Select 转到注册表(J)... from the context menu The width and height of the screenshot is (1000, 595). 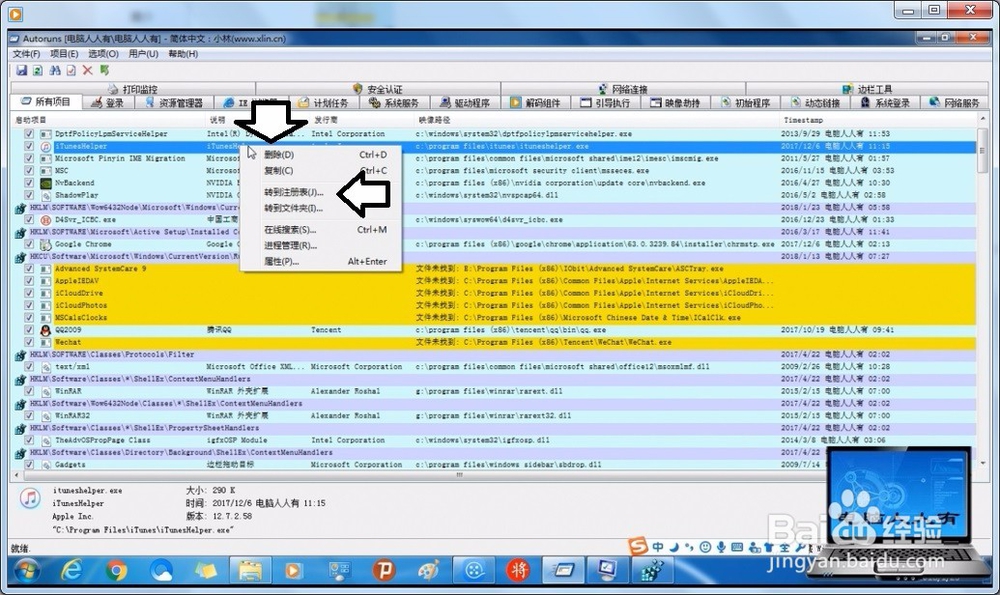(321, 192)
